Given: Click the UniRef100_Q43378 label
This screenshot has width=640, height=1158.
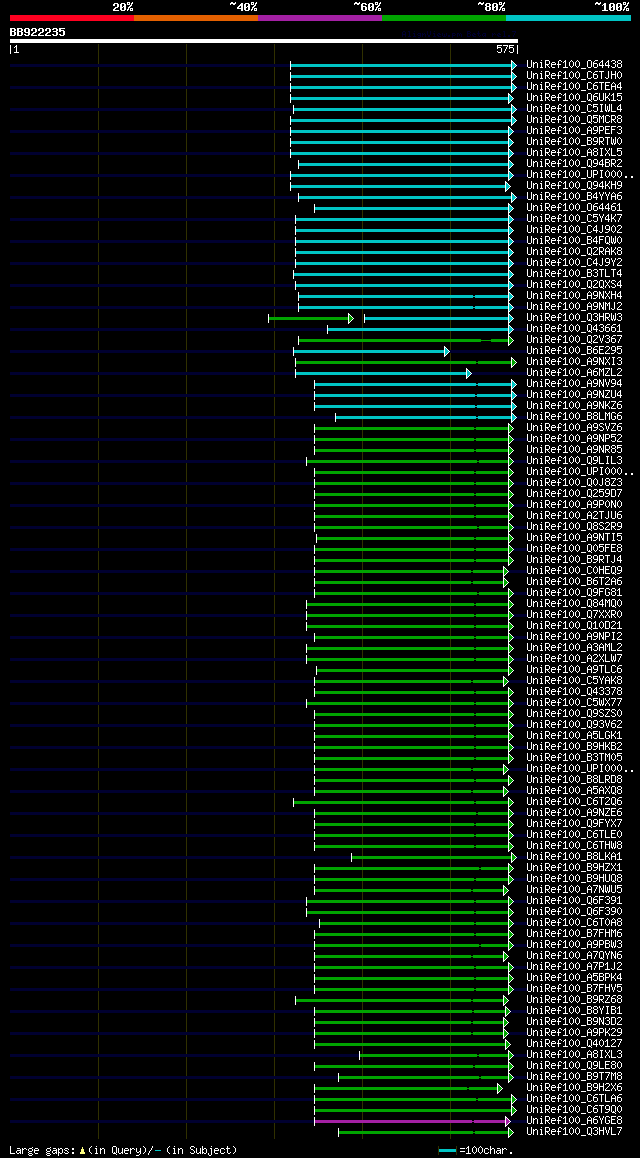Looking at the screenshot, I should point(574,692).
